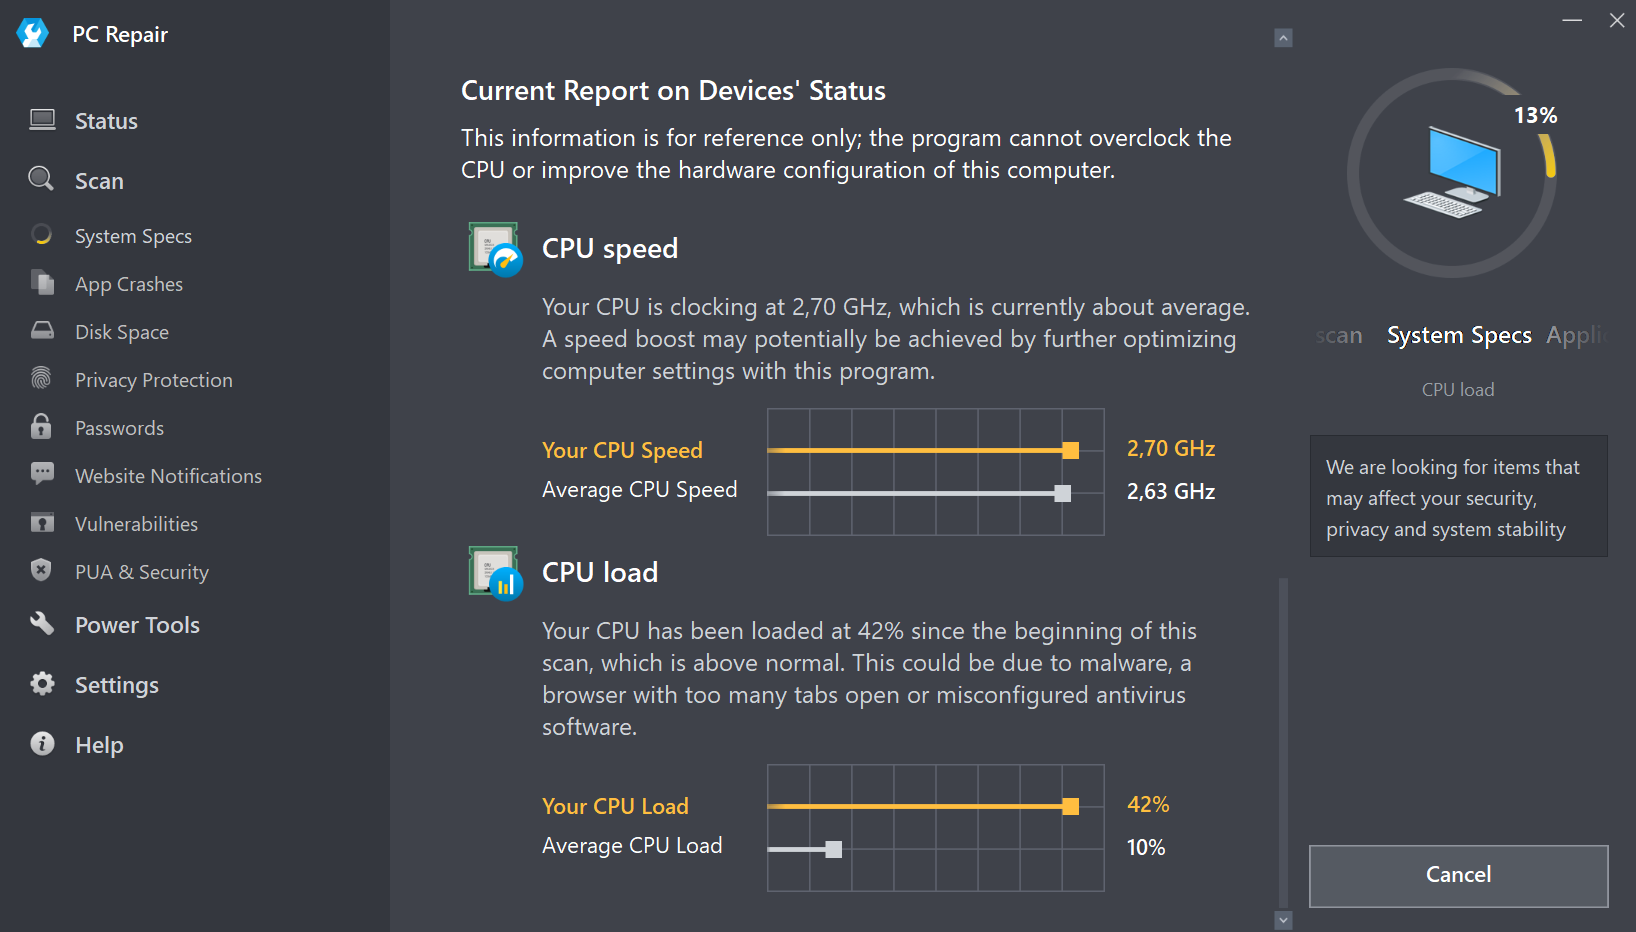Image resolution: width=1636 pixels, height=932 pixels.
Task: Click the Website Notifications speech bubble icon
Action: pyautogui.click(x=42, y=473)
